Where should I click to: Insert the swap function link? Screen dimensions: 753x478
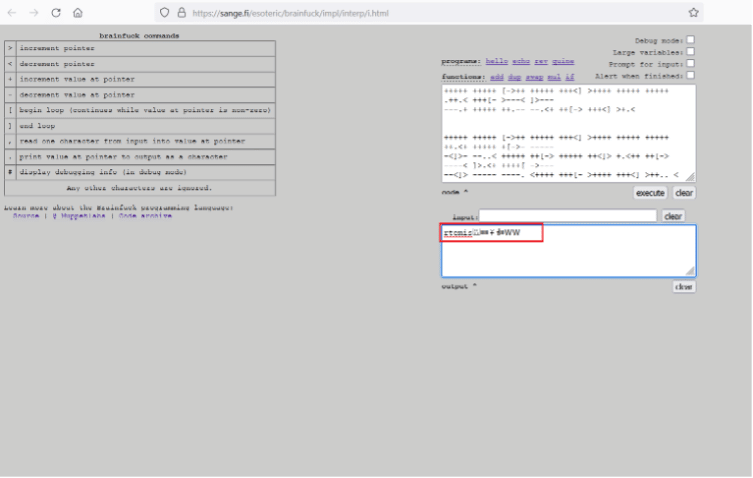click(x=535, y=76)
